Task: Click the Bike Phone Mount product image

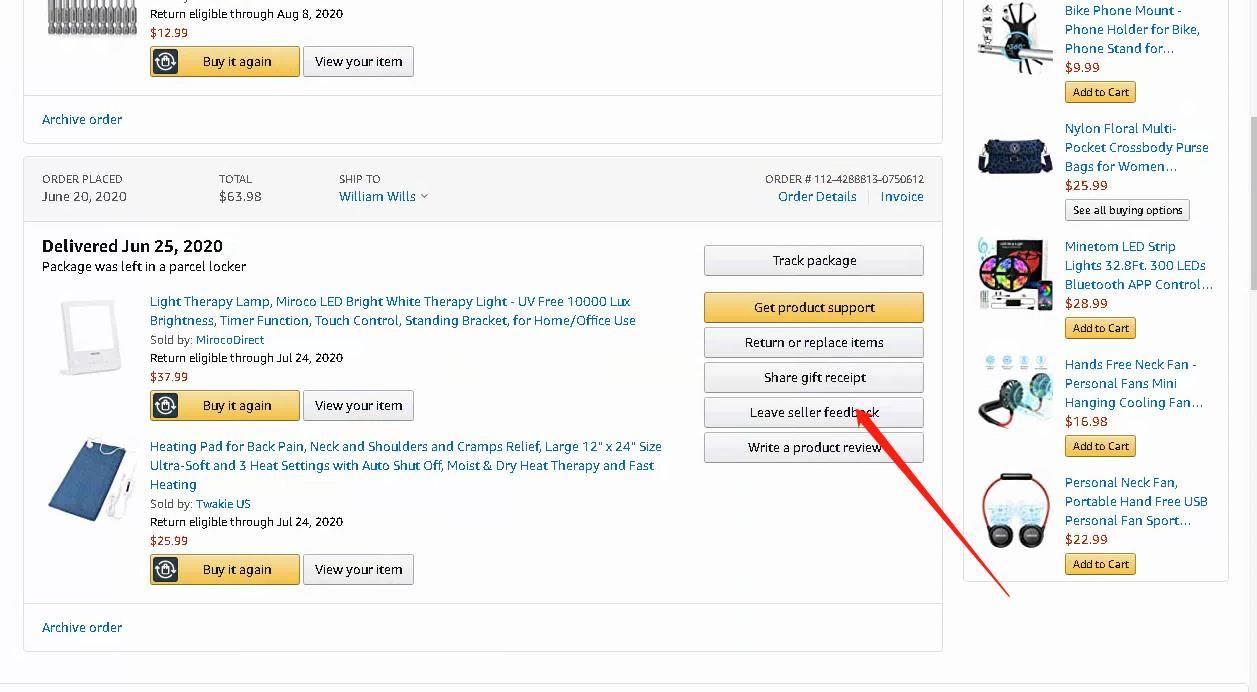Action: pos(1015,38)
